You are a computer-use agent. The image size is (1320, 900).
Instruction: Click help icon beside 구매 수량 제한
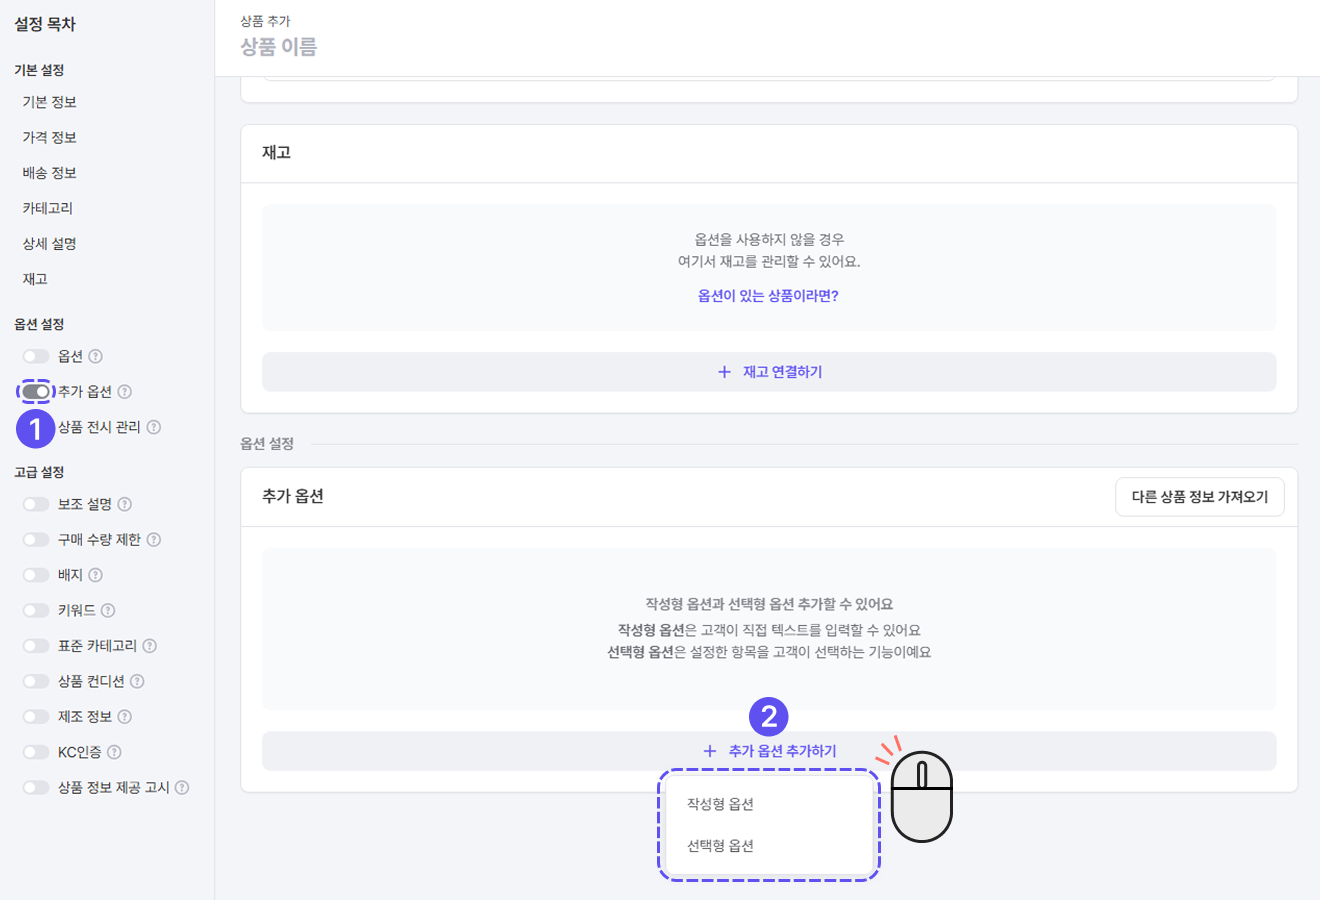[x=154, y=540]
